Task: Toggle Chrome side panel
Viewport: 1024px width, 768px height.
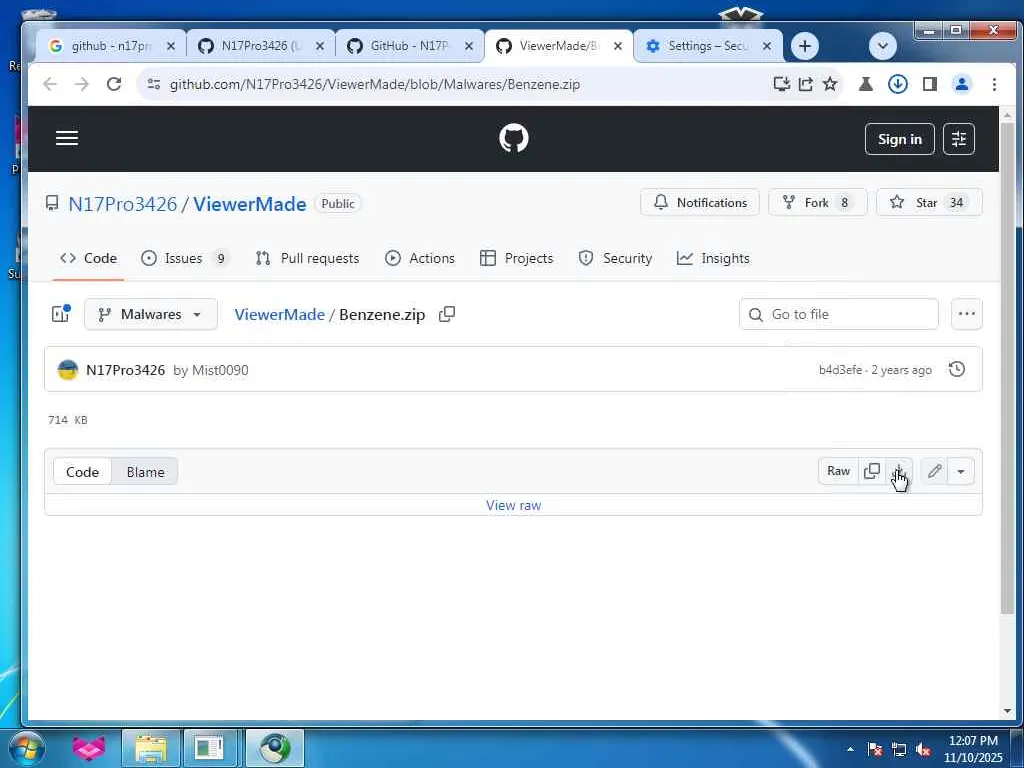Action: tap(930, 84)
